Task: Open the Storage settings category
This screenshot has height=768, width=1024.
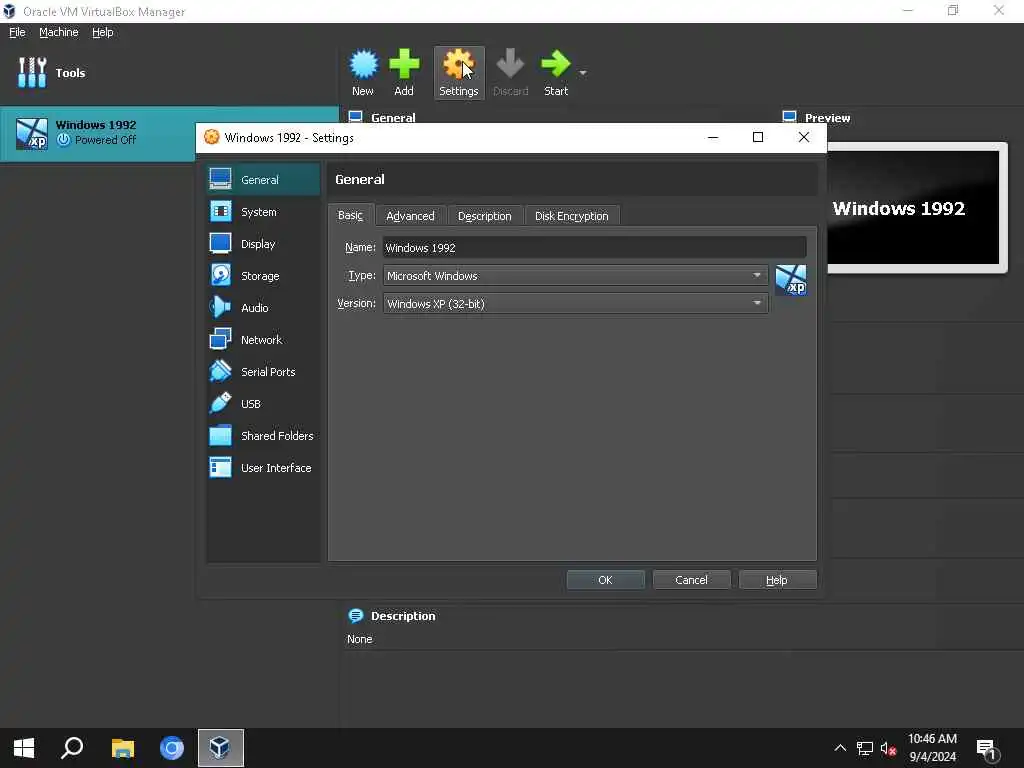Action: tap(263, 276)
